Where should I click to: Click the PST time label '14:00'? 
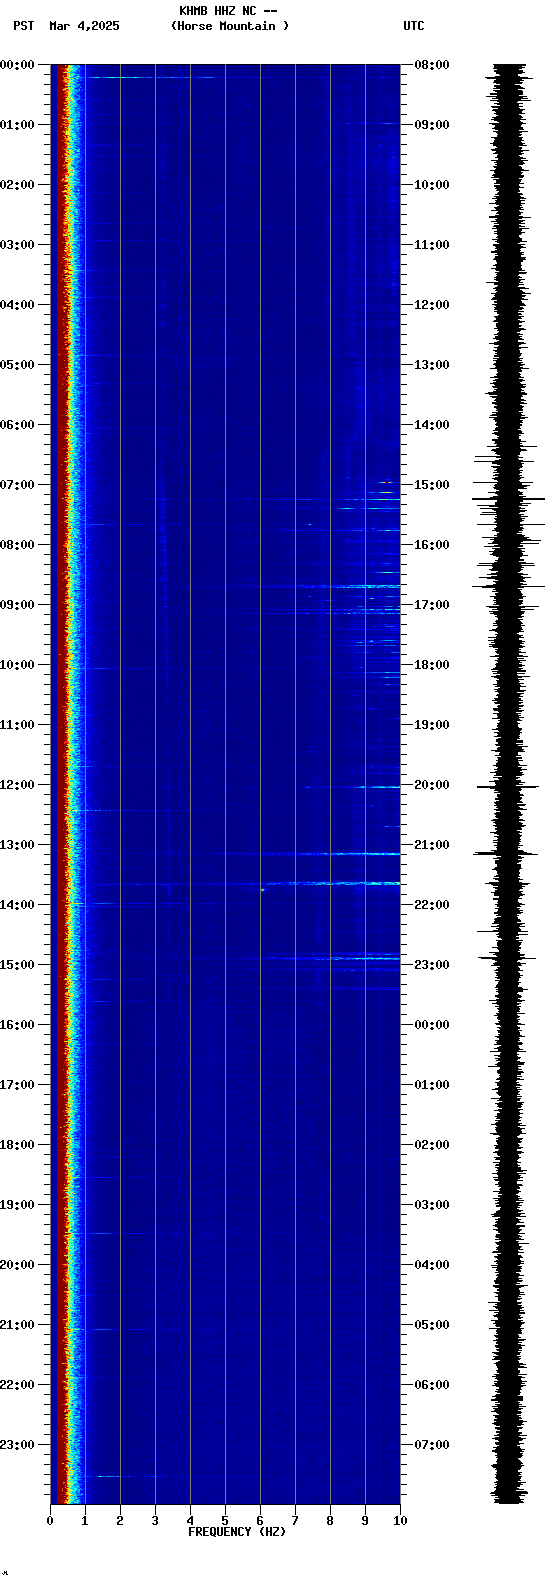tap(17, 905)
